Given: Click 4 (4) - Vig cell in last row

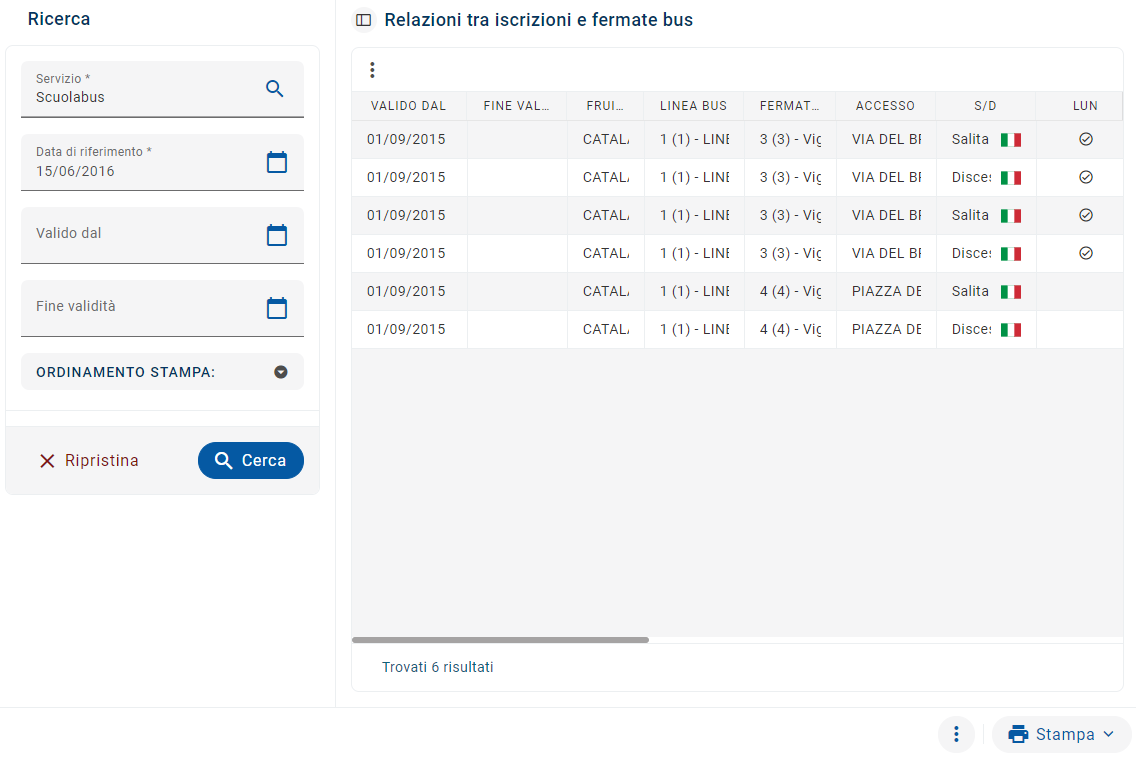Looking at the screenshot, I should pos(790,329).
